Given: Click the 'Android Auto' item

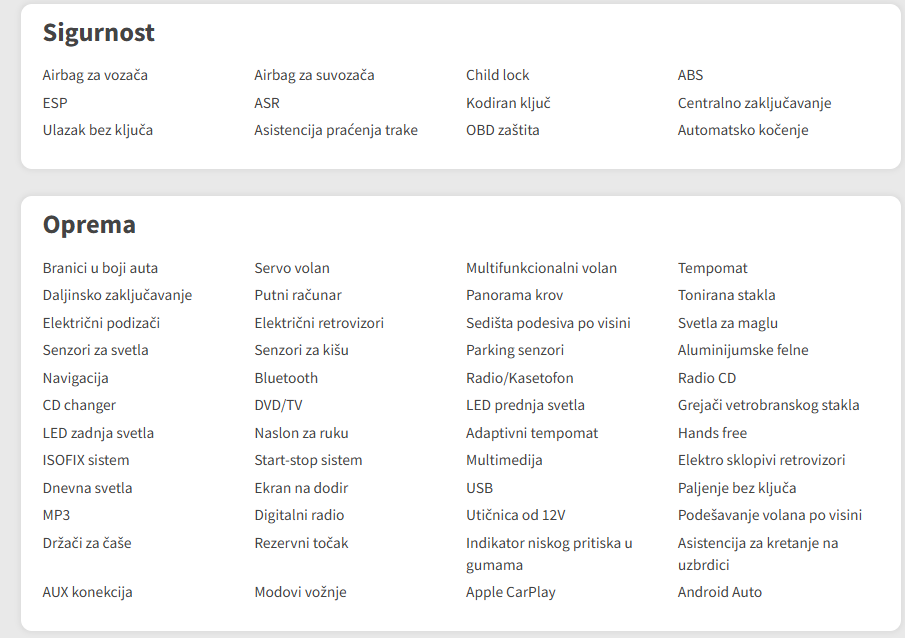Looking at the screenshot, I should [x=720, y=592].
